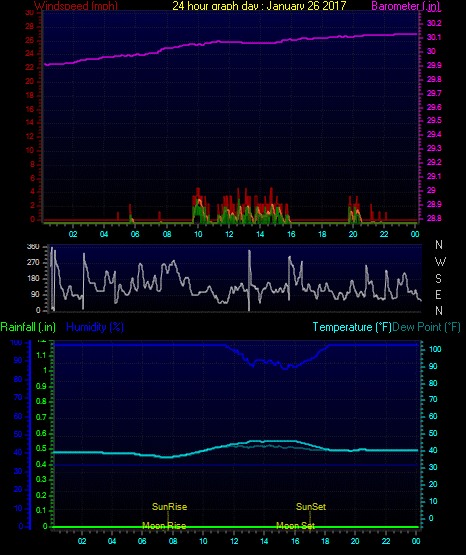Click the S compass direction label

point(438,279)
